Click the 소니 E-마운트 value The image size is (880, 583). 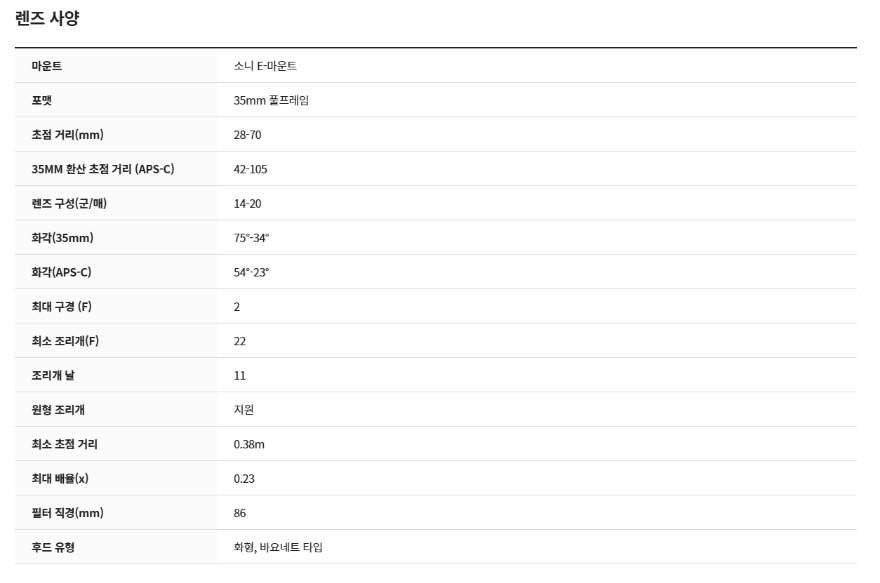tap(265, 66)
